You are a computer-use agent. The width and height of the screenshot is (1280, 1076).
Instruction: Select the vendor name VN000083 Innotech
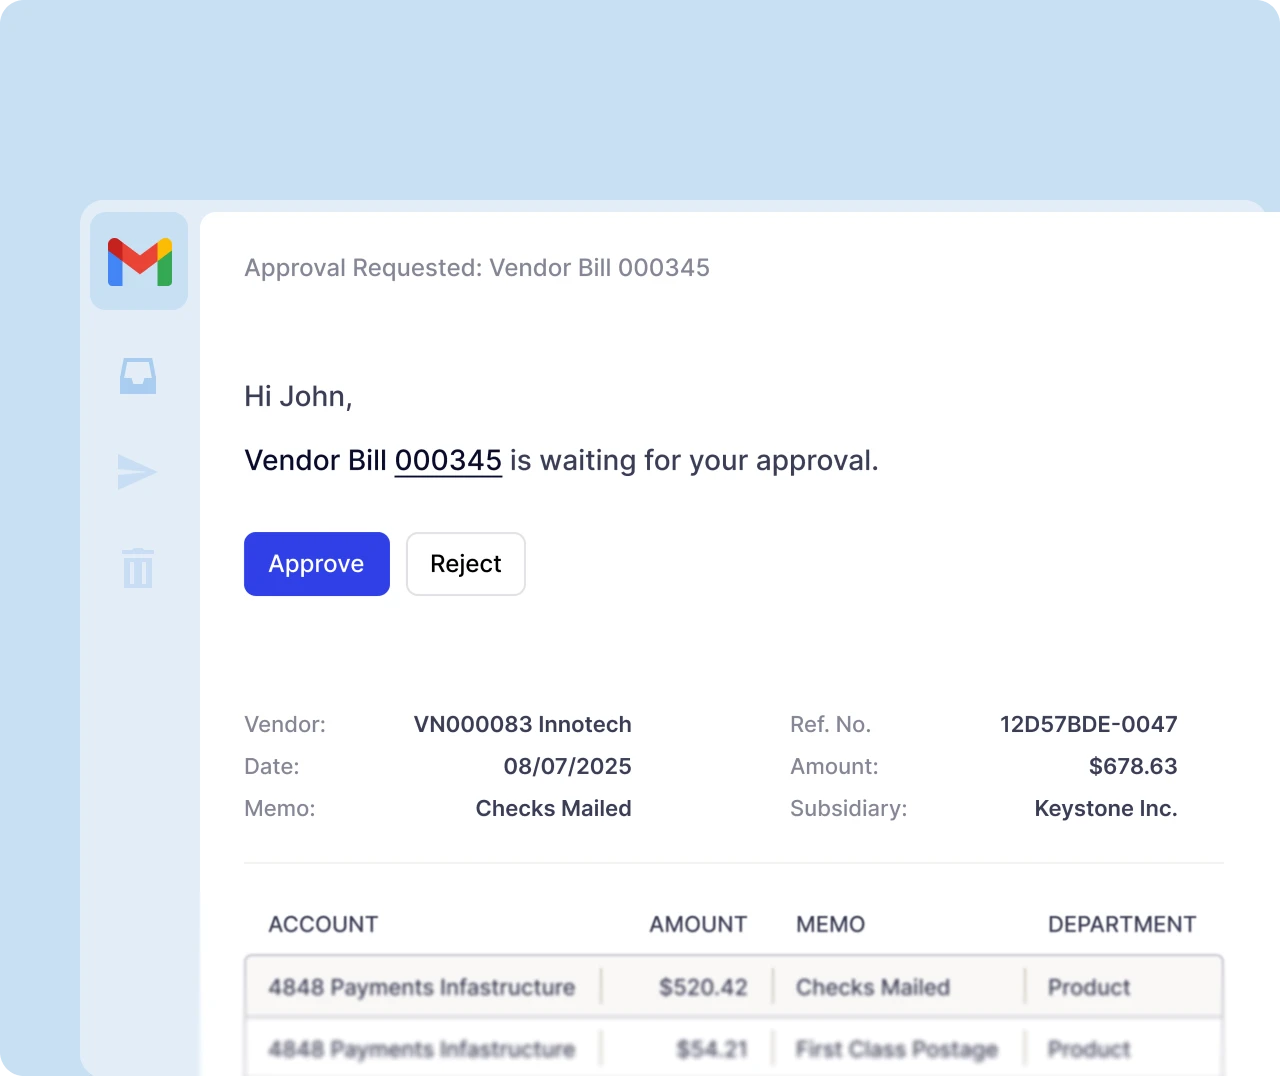point(522,724)
